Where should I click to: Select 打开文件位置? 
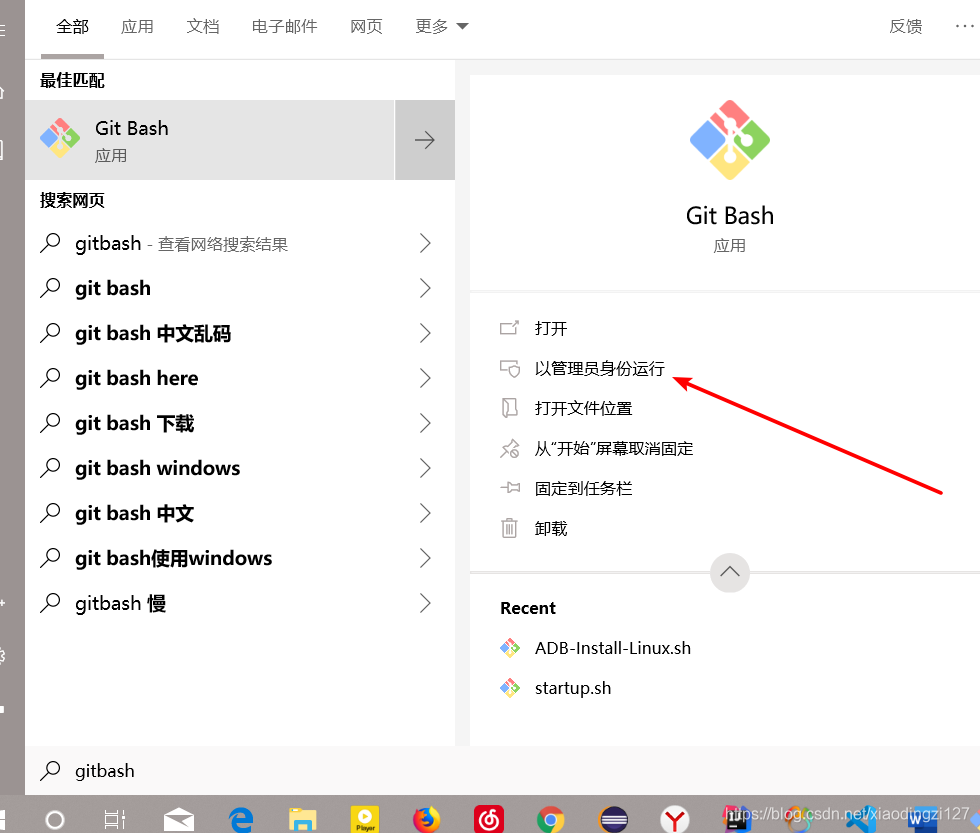tap(583, 408)
